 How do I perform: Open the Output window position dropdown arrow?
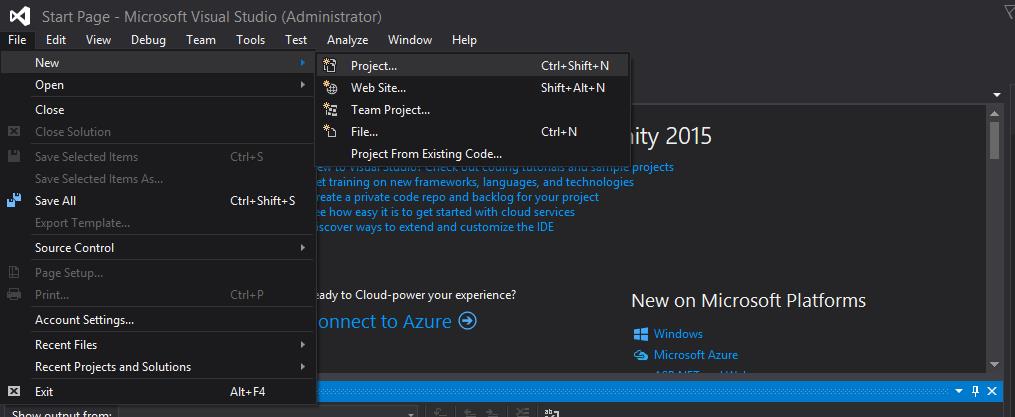(958, 391)
